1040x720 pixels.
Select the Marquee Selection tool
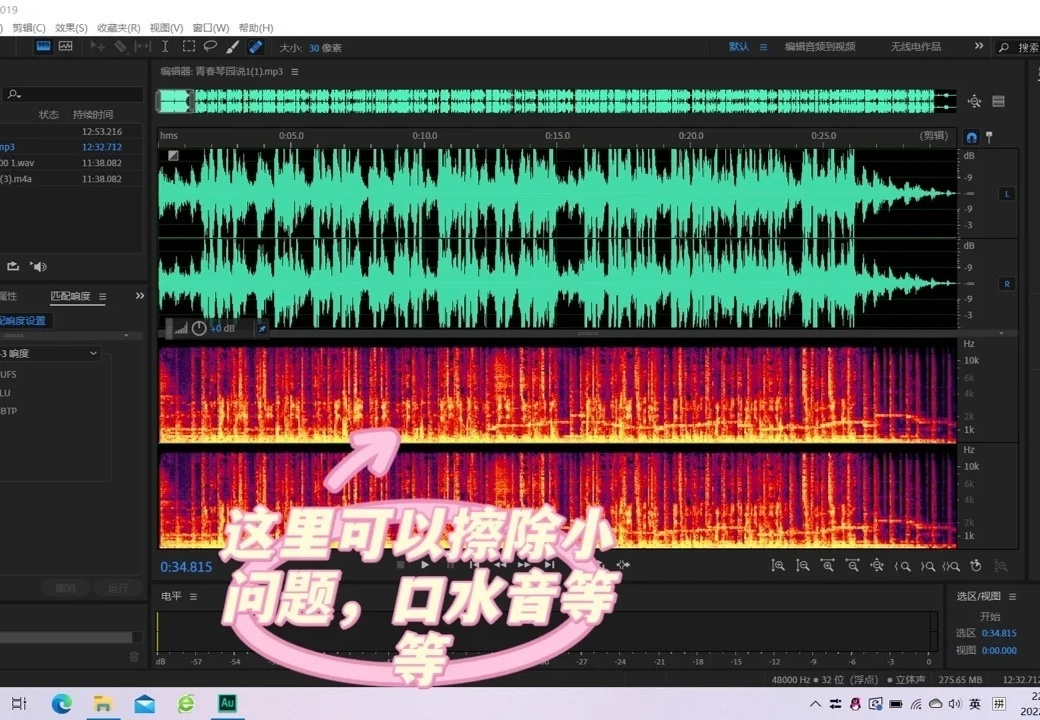pyautogui.click(x=188, y=46)
